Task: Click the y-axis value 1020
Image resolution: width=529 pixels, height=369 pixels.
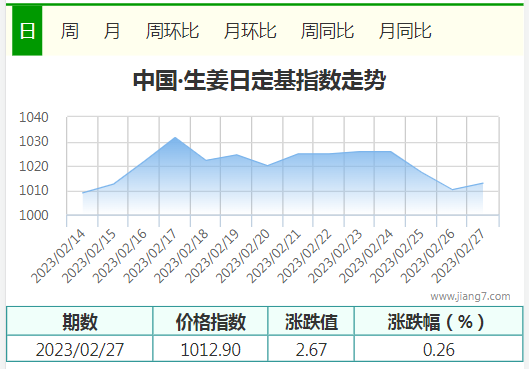Action: tap(34, 166)
